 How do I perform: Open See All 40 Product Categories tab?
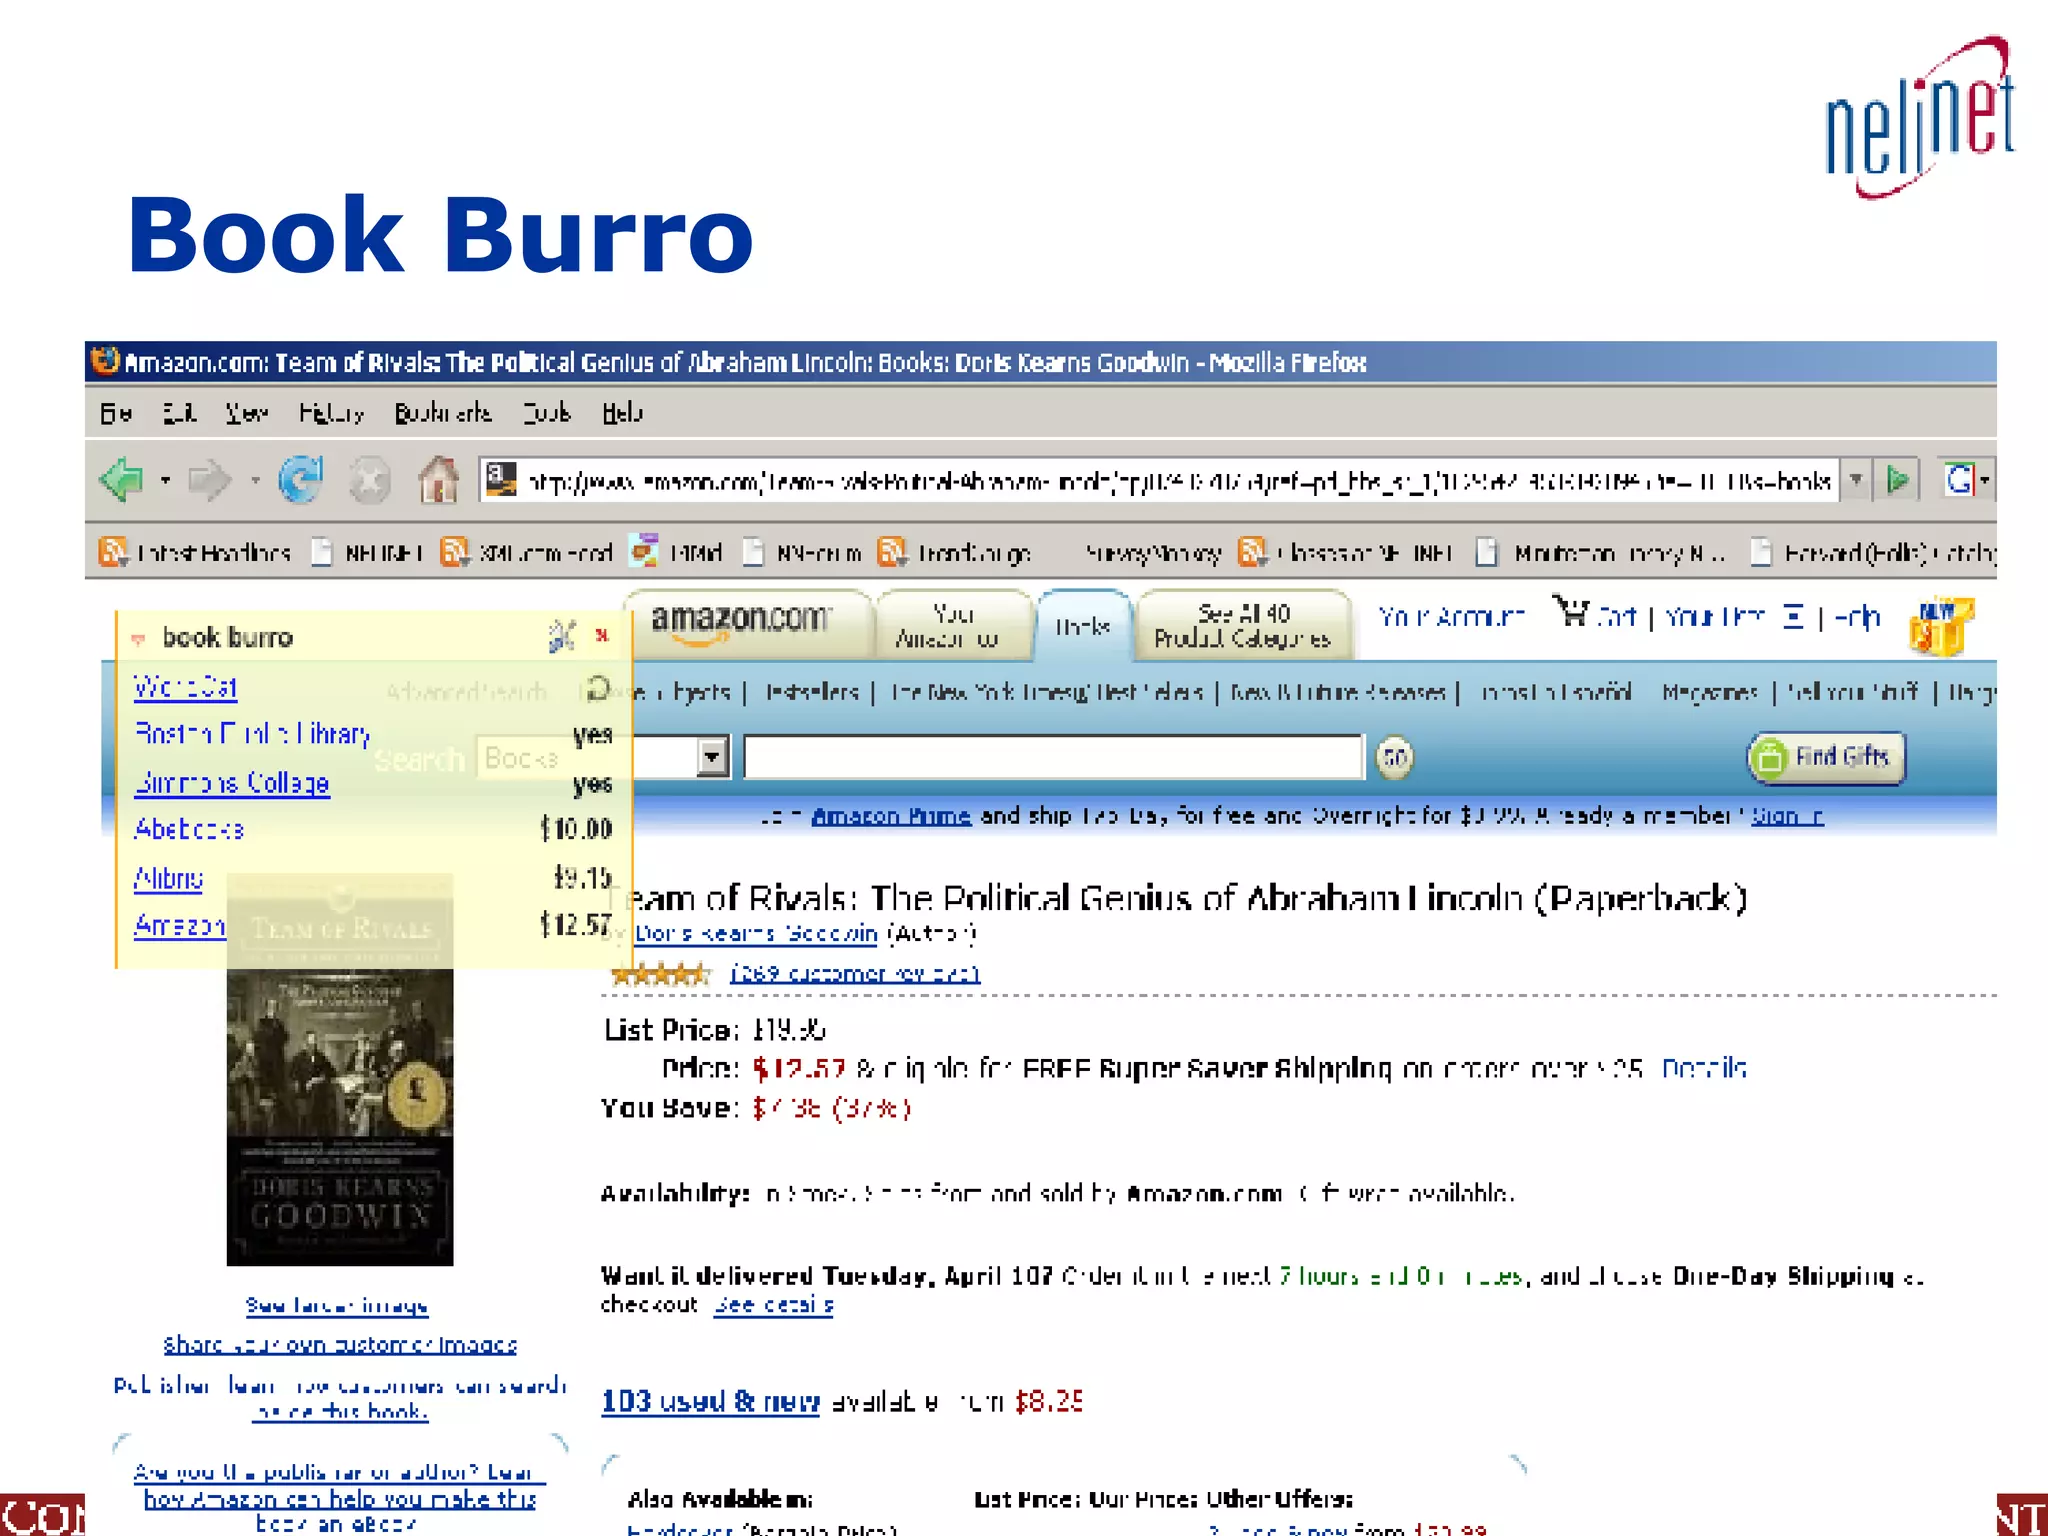point(1243,626)
